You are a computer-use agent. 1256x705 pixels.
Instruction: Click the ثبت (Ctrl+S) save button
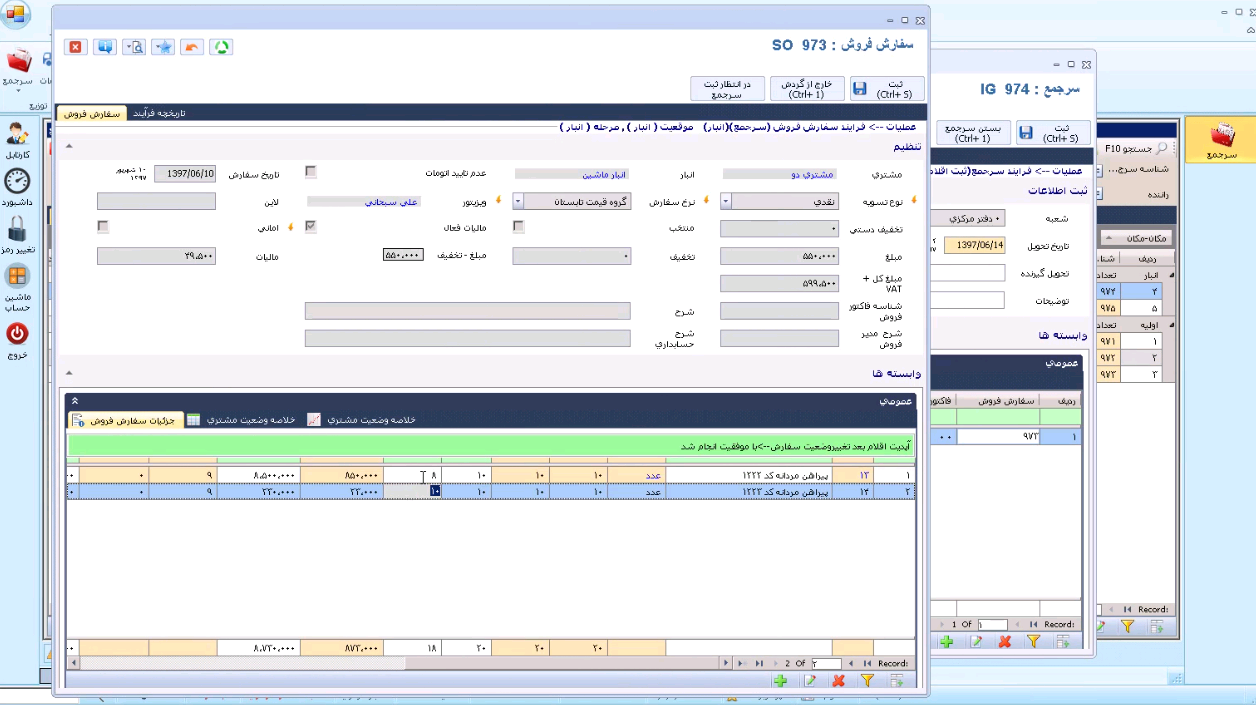pos(887,89)
